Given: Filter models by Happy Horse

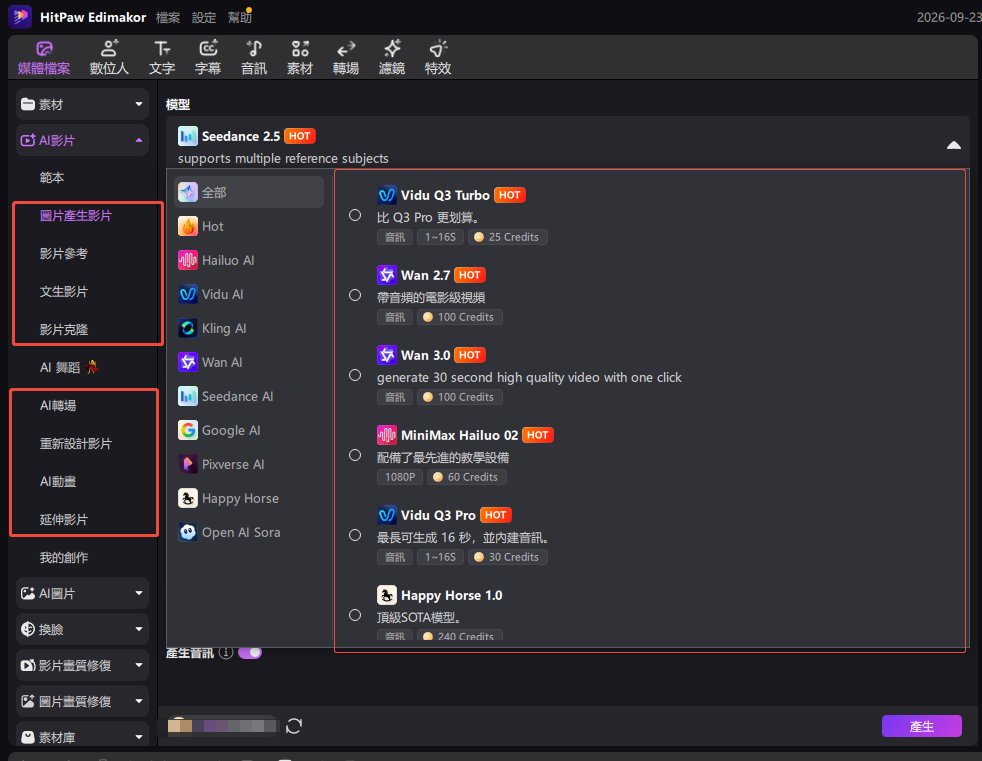Looking at the screenshot, I should pyautogui.click(x=249, y=499).
